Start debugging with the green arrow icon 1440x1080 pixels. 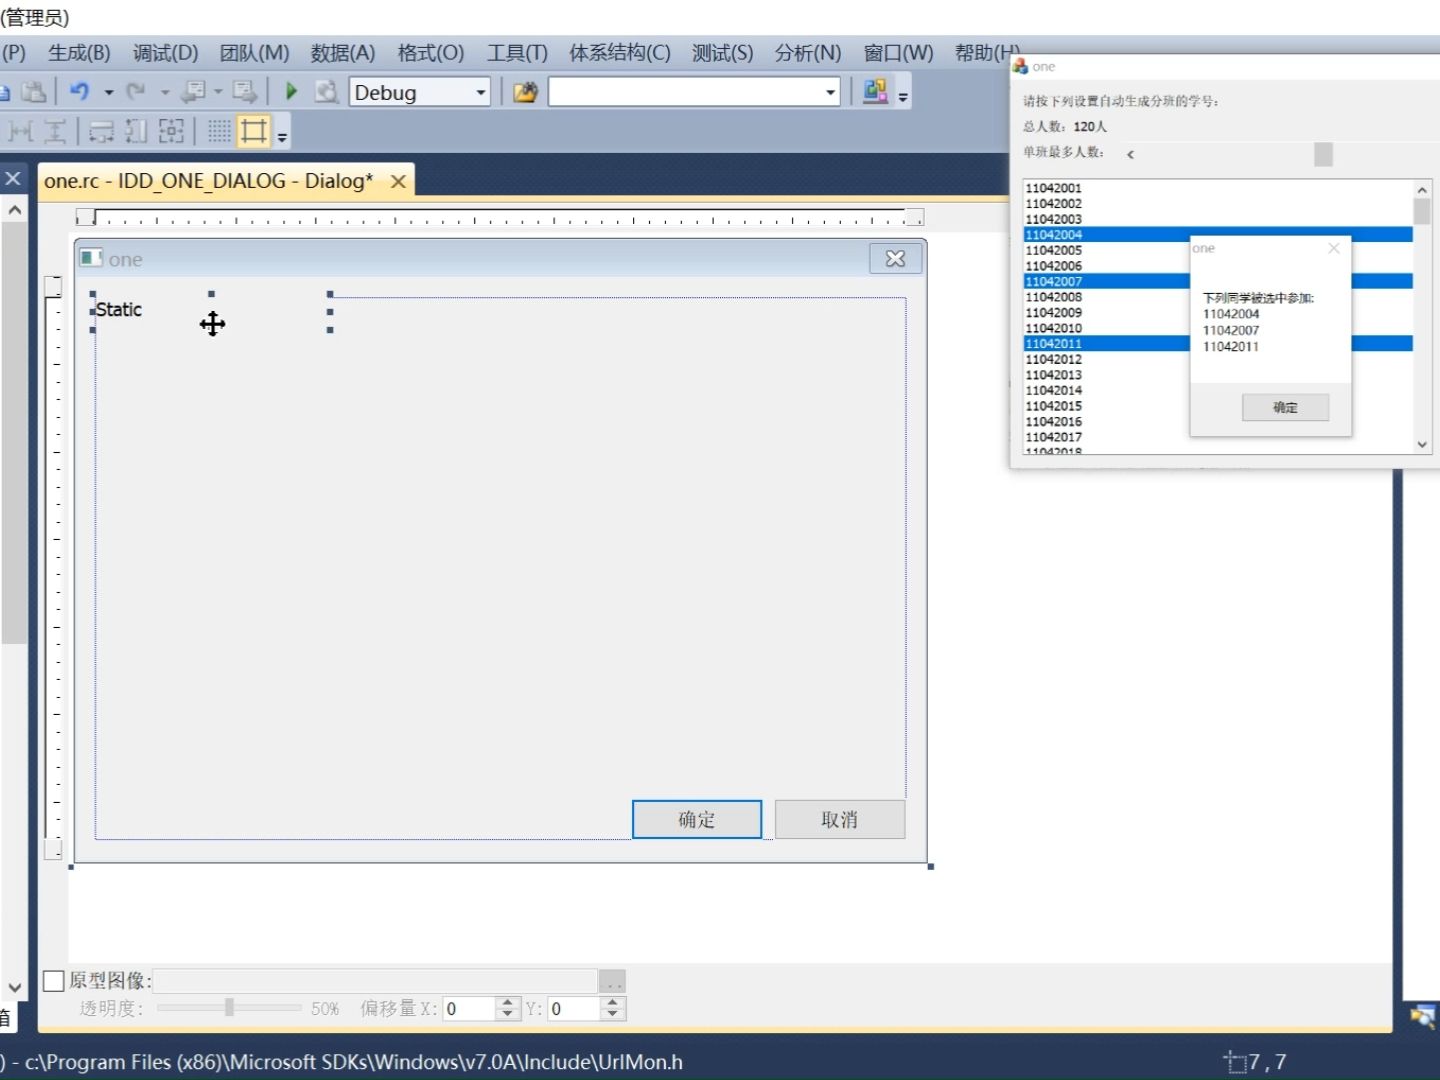tap(291, 91)
